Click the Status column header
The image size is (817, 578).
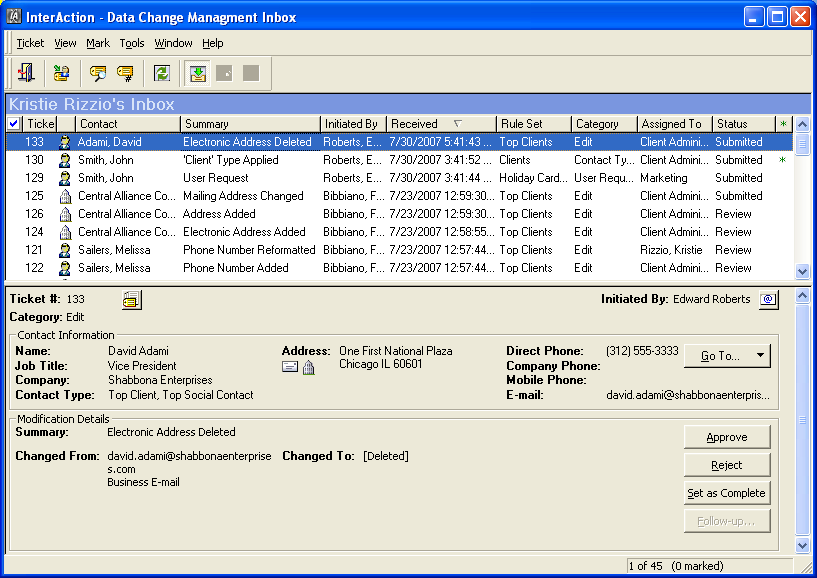click(x=744, y=124)
